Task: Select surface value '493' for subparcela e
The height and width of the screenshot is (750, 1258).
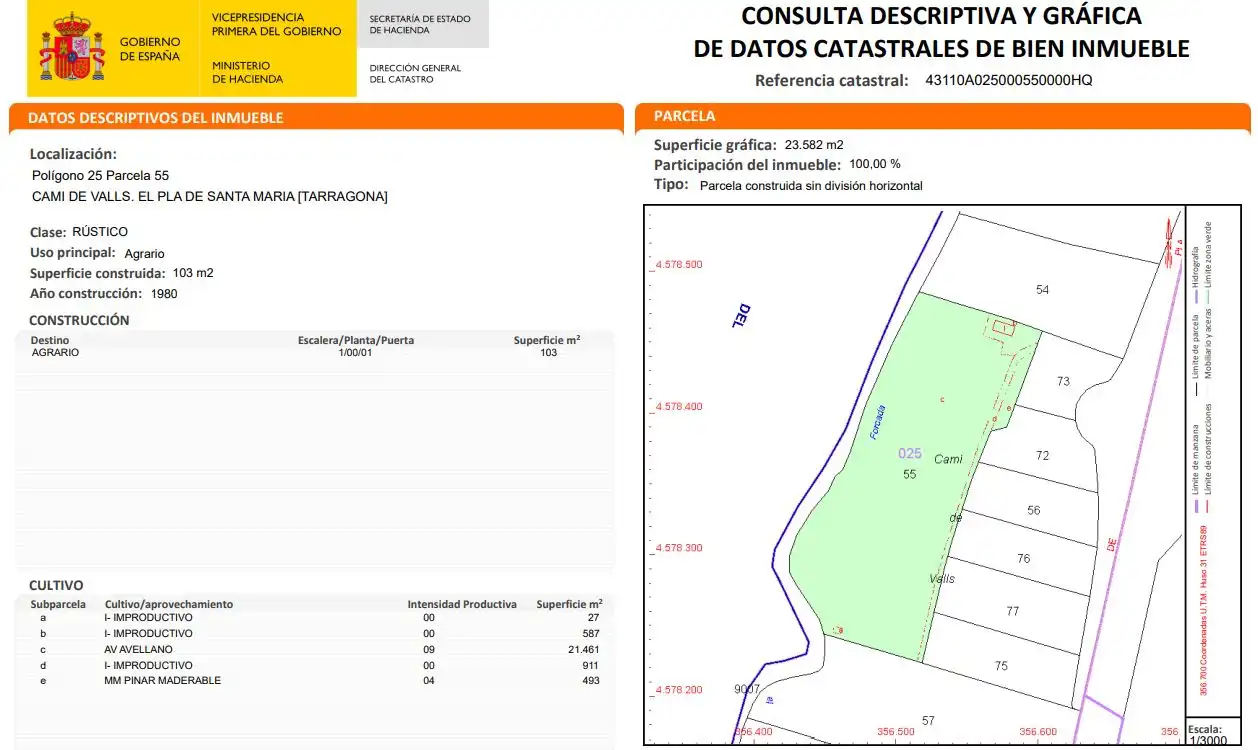Action: (x=591, y=681)
